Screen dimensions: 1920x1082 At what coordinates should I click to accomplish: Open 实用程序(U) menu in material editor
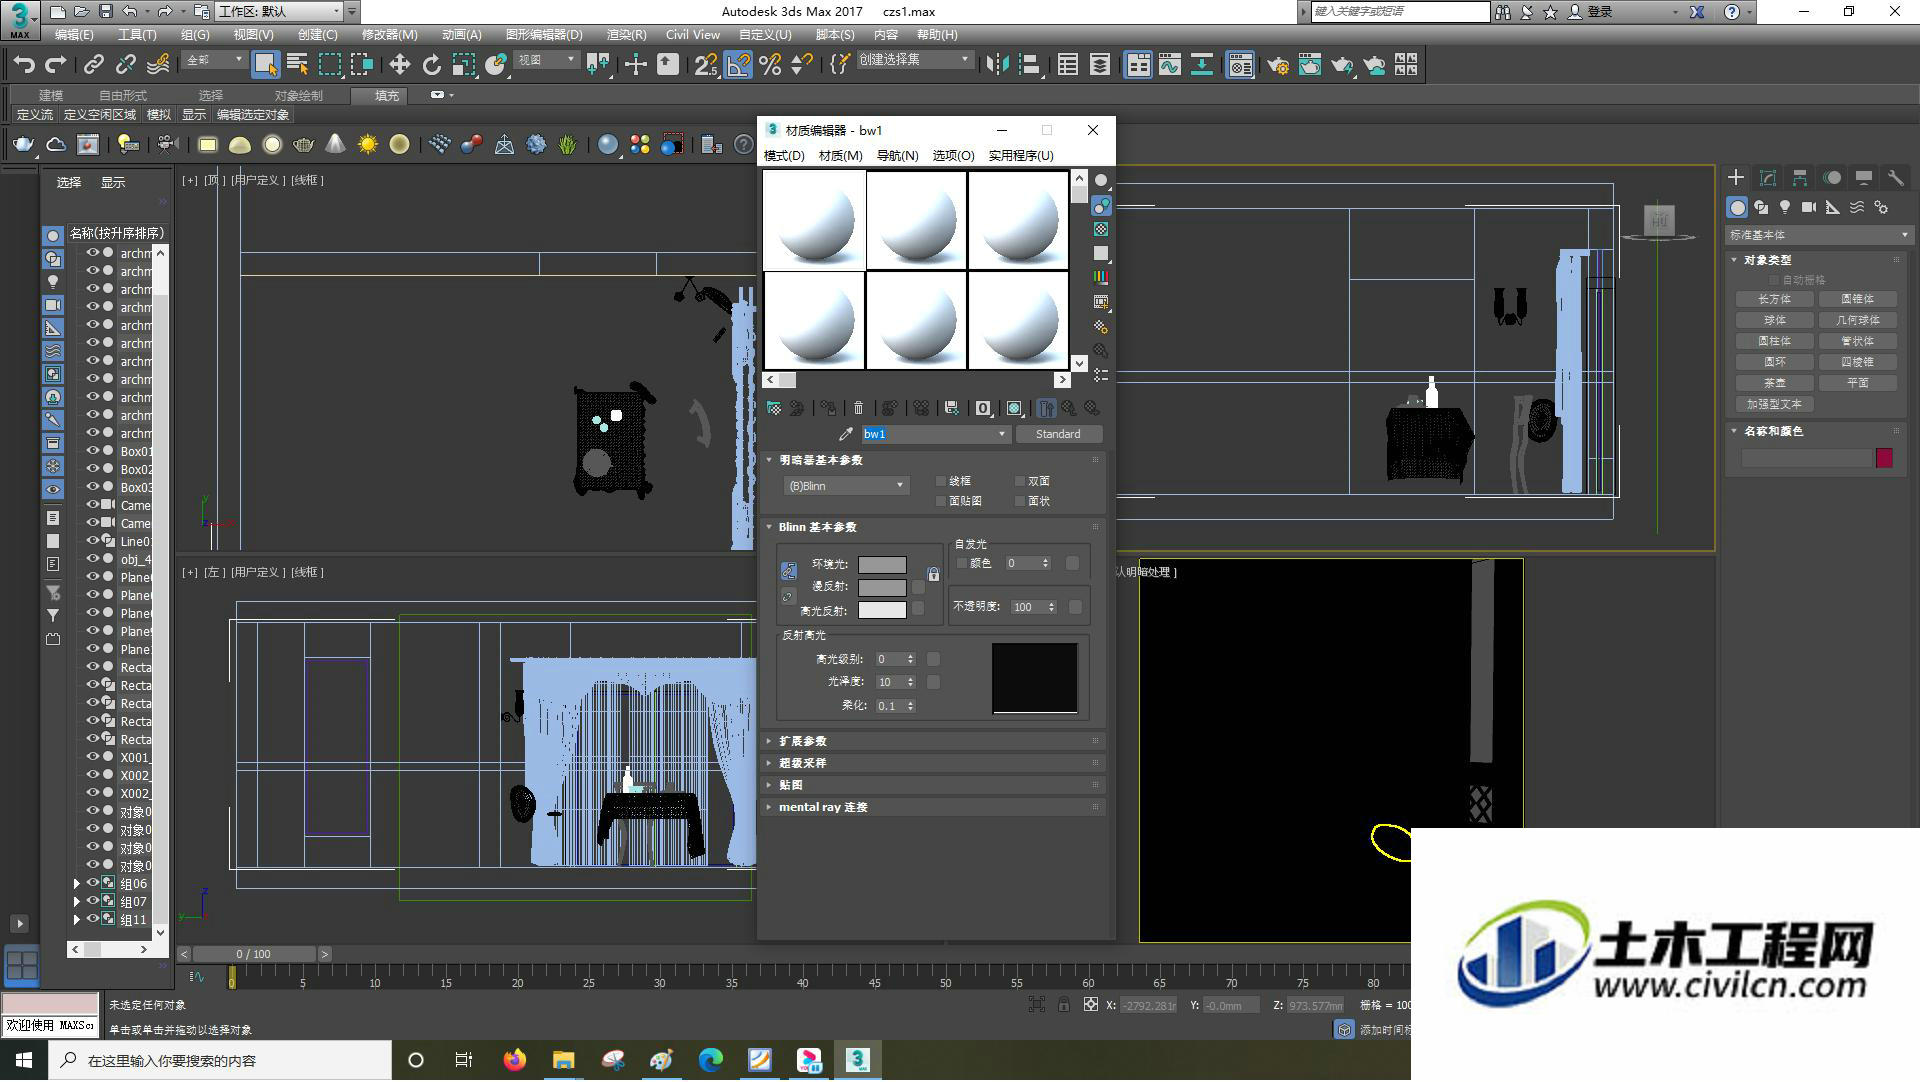pyautogui.click(x=1021, y=156)
